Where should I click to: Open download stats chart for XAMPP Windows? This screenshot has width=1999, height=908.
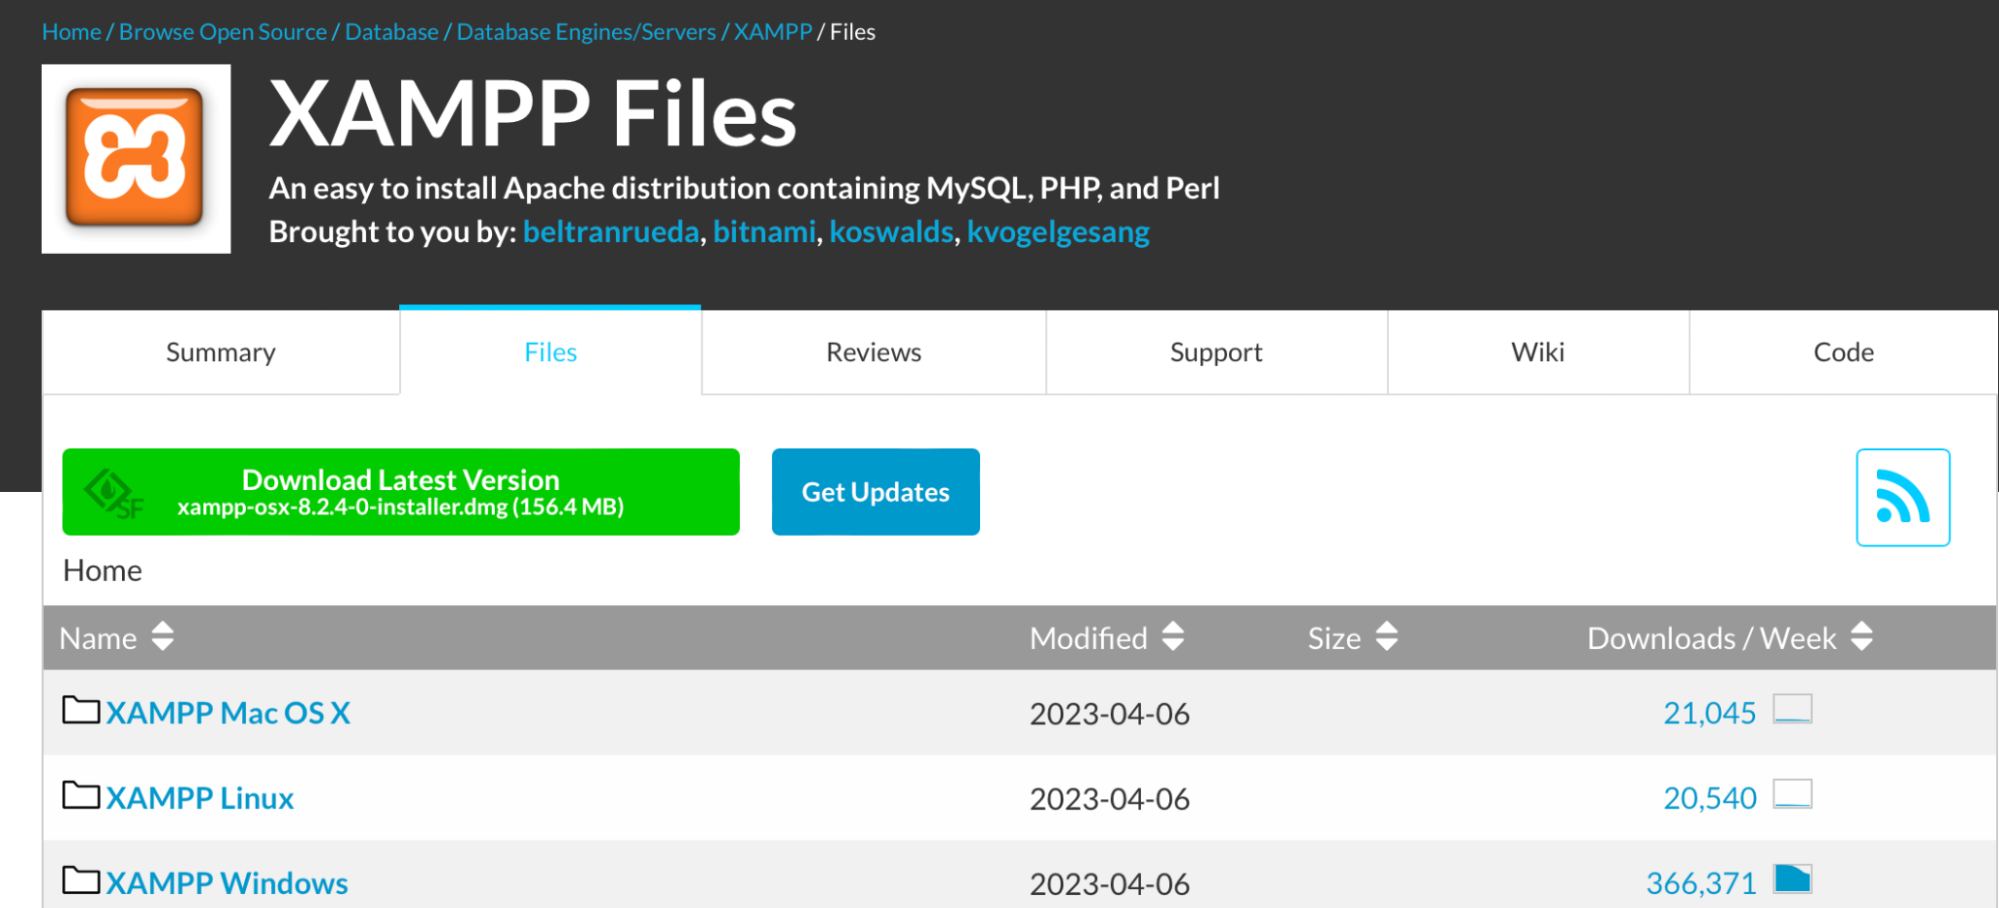pos(1792,879)
